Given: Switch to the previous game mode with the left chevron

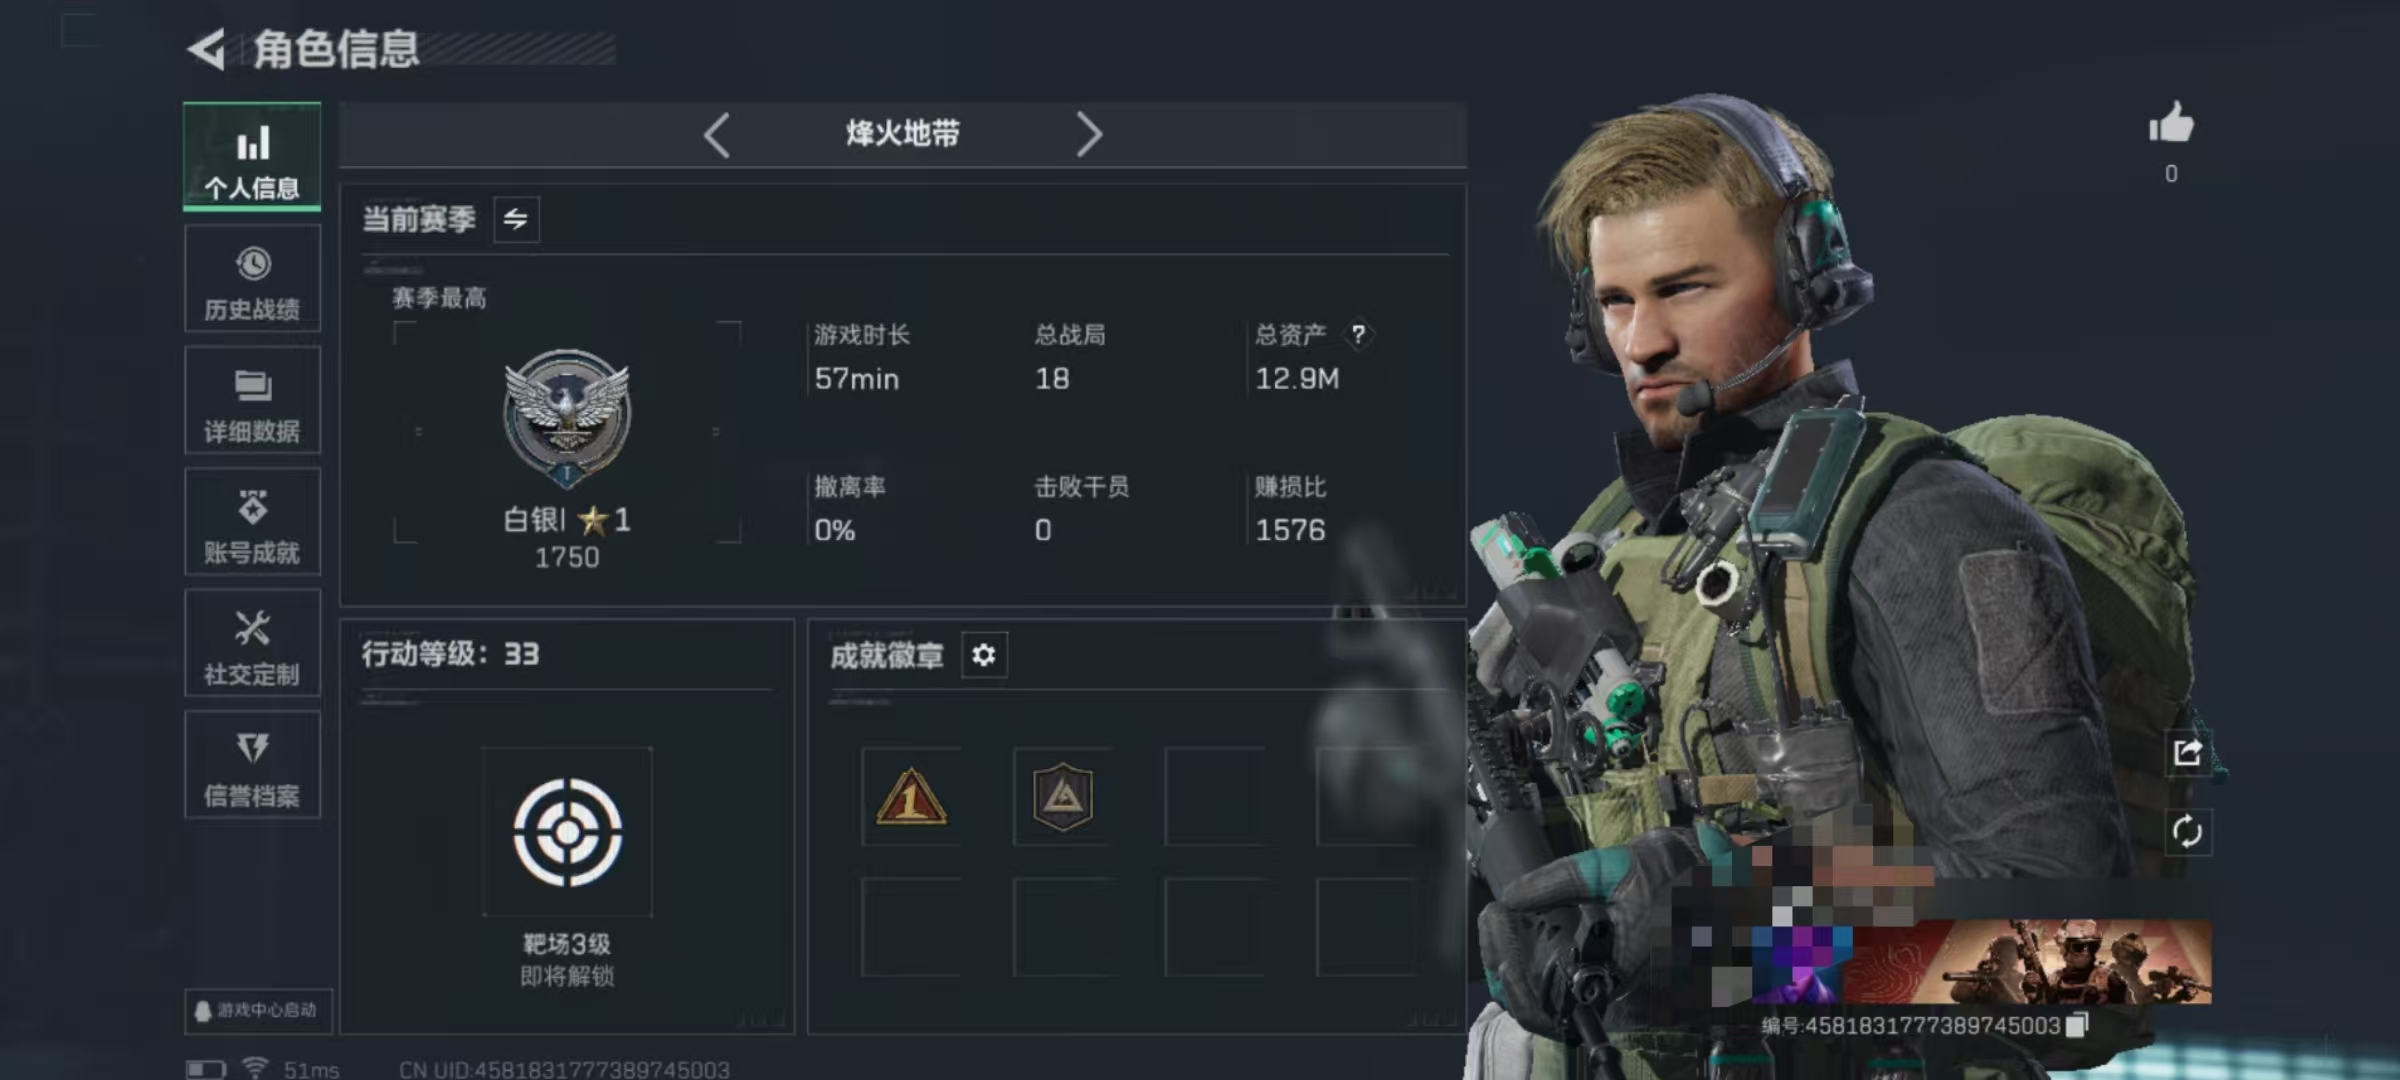Looking at the screenshot, I should [716, 135].
